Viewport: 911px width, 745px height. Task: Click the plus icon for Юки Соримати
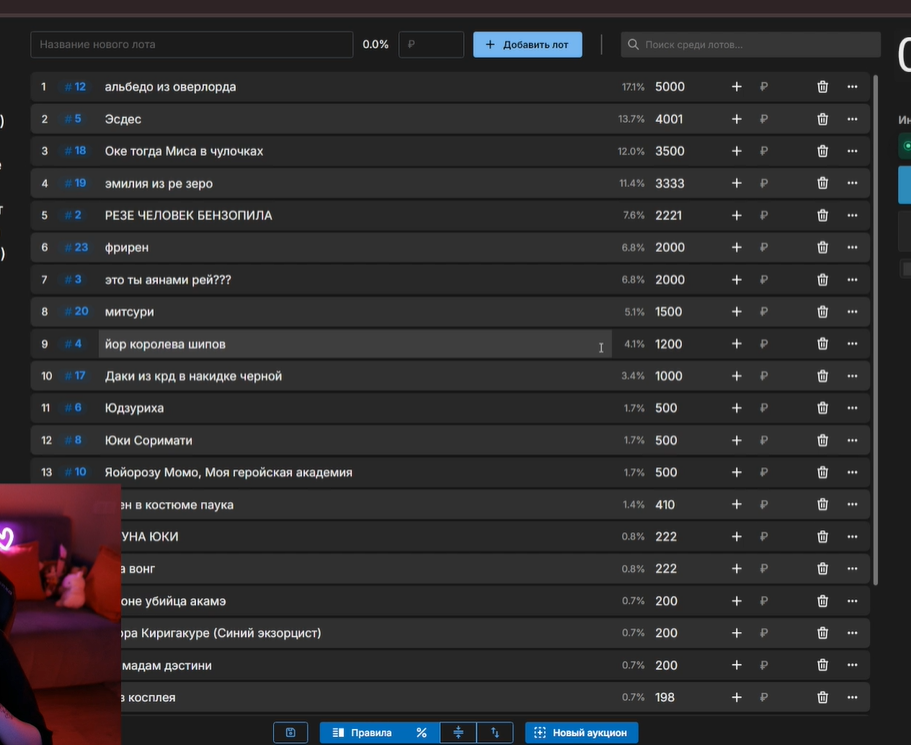pyautogui.click(x=736, y=440)
